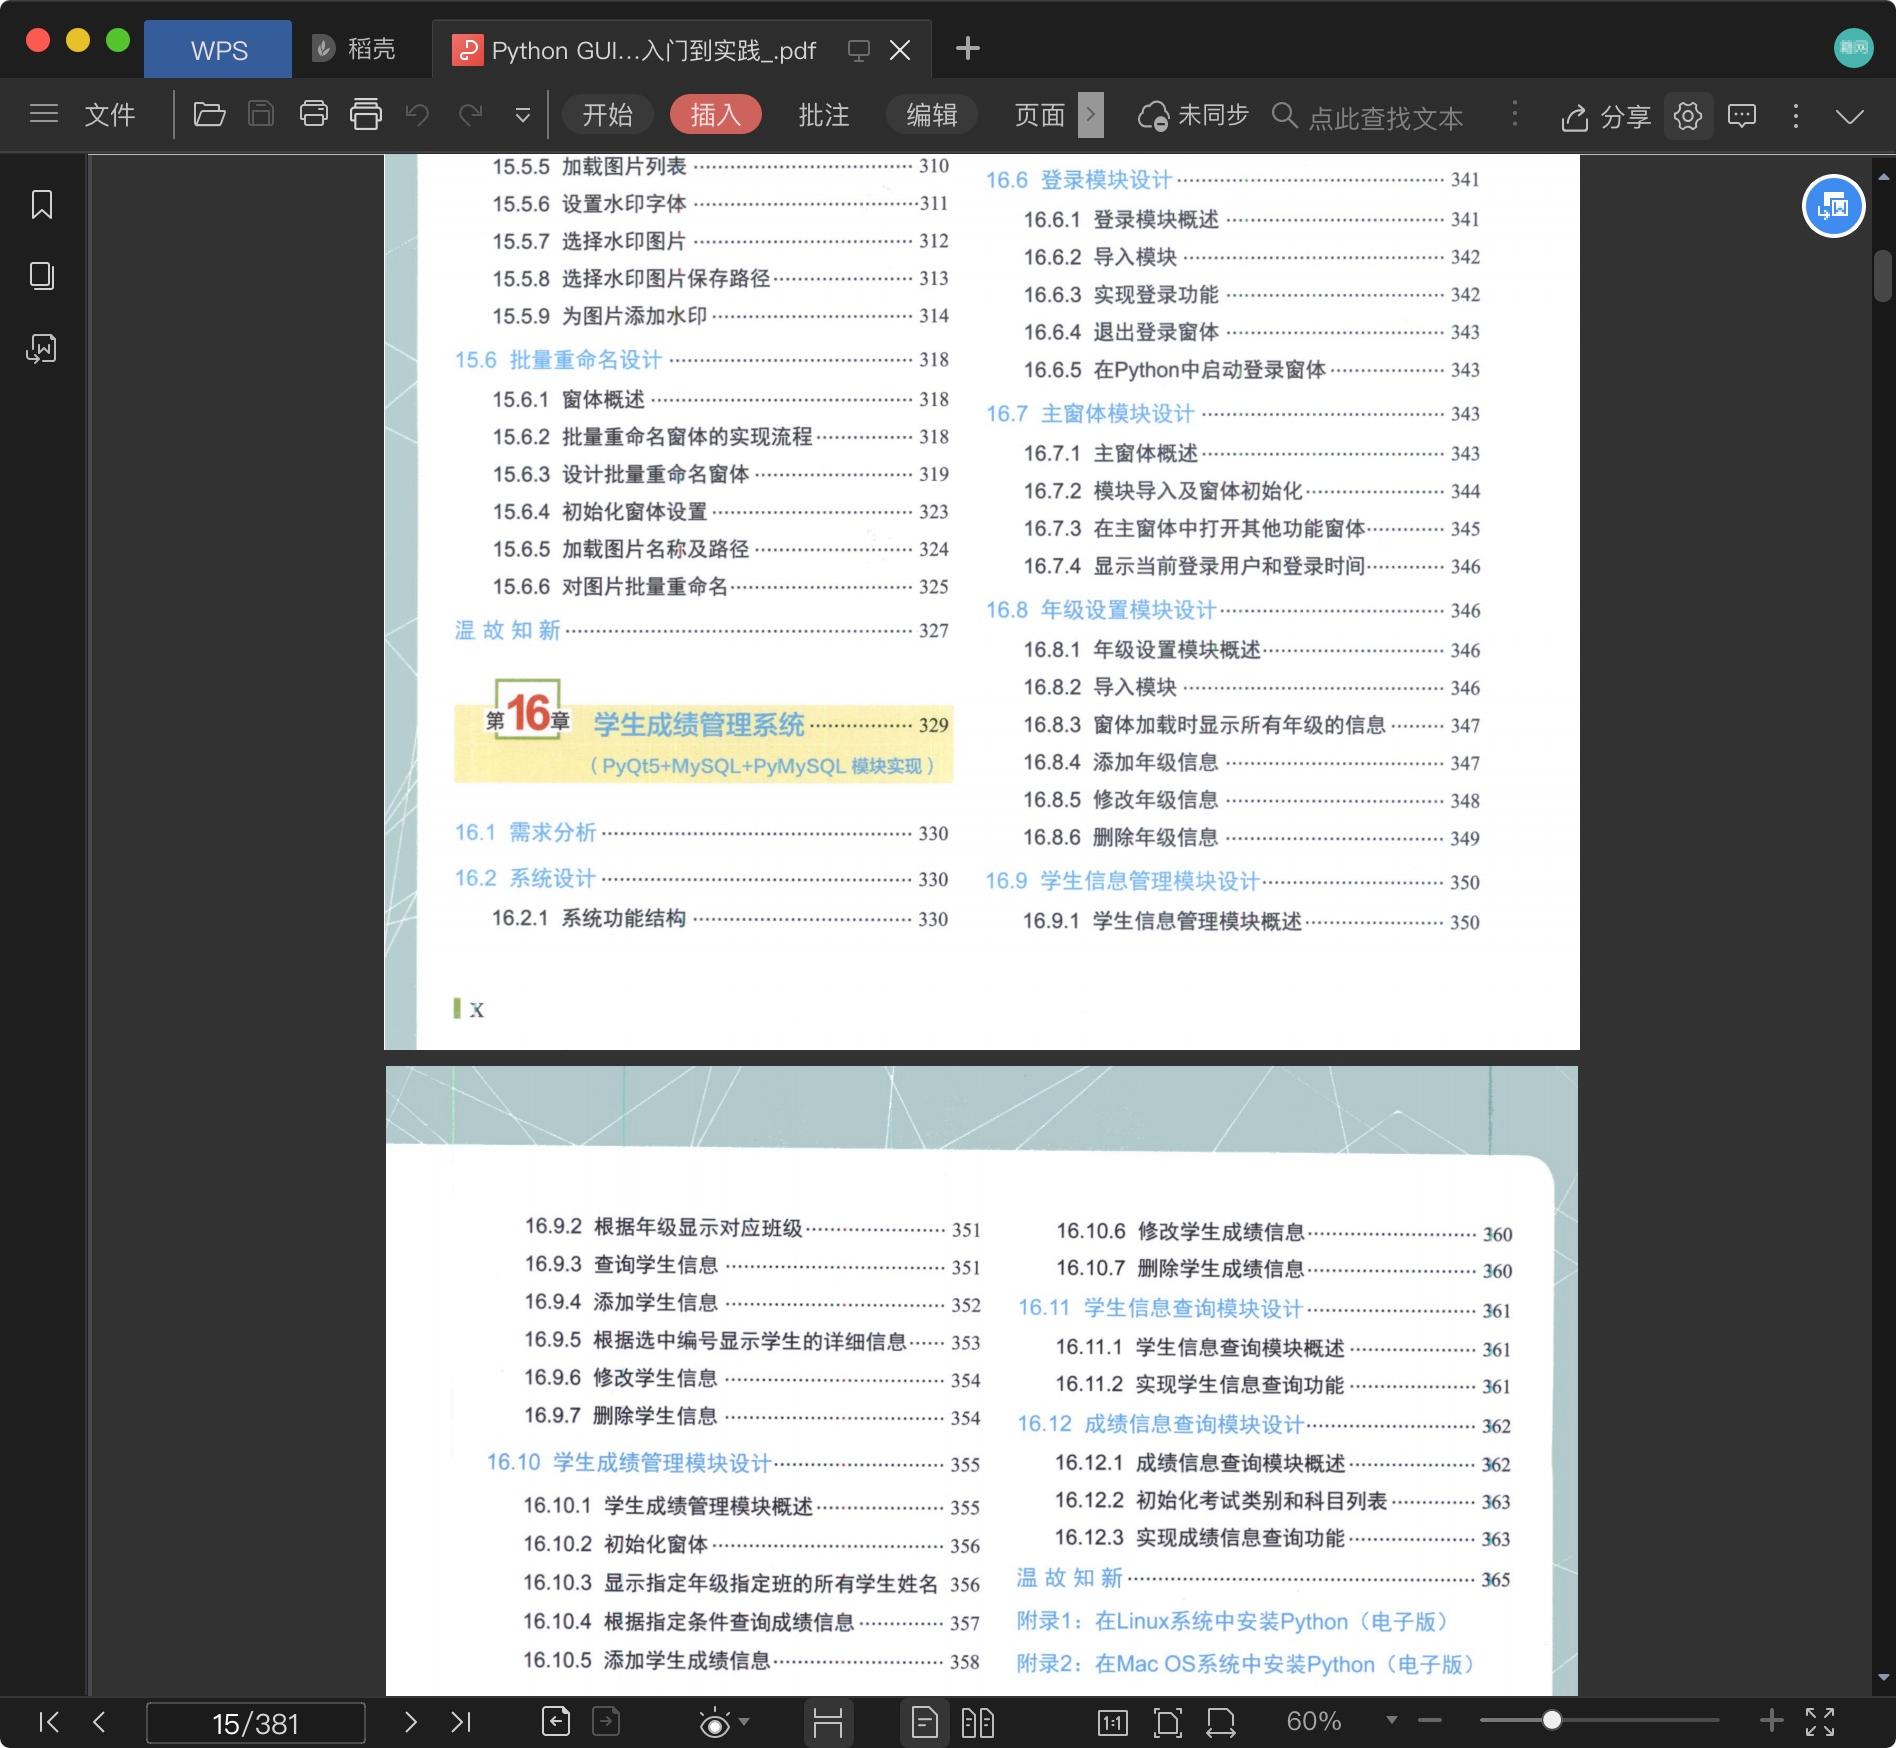Click the 16.11 学生信息查询模块设计 entry
Screen dimensions: 1896x1748
point(1160,1308)
